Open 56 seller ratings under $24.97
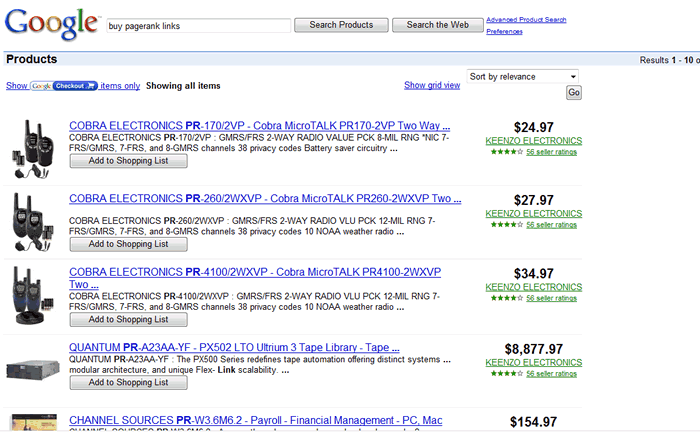The height and width of the screenshot is (432, 700). pyautogui.click(x=551, y=152)
